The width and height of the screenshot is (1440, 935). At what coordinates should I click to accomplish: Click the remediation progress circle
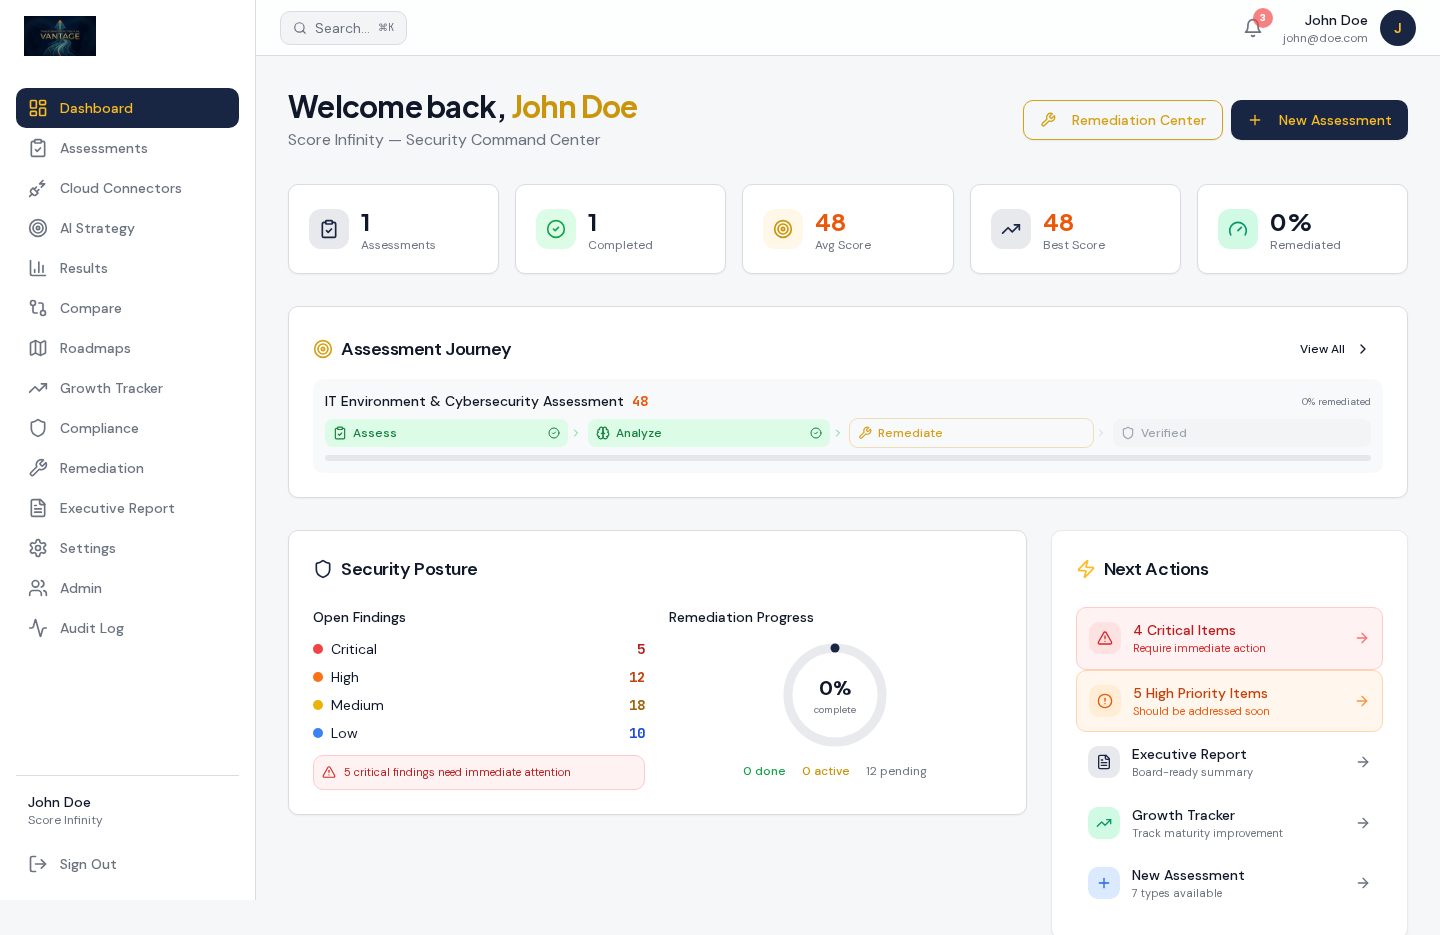(x=835, y=695)
